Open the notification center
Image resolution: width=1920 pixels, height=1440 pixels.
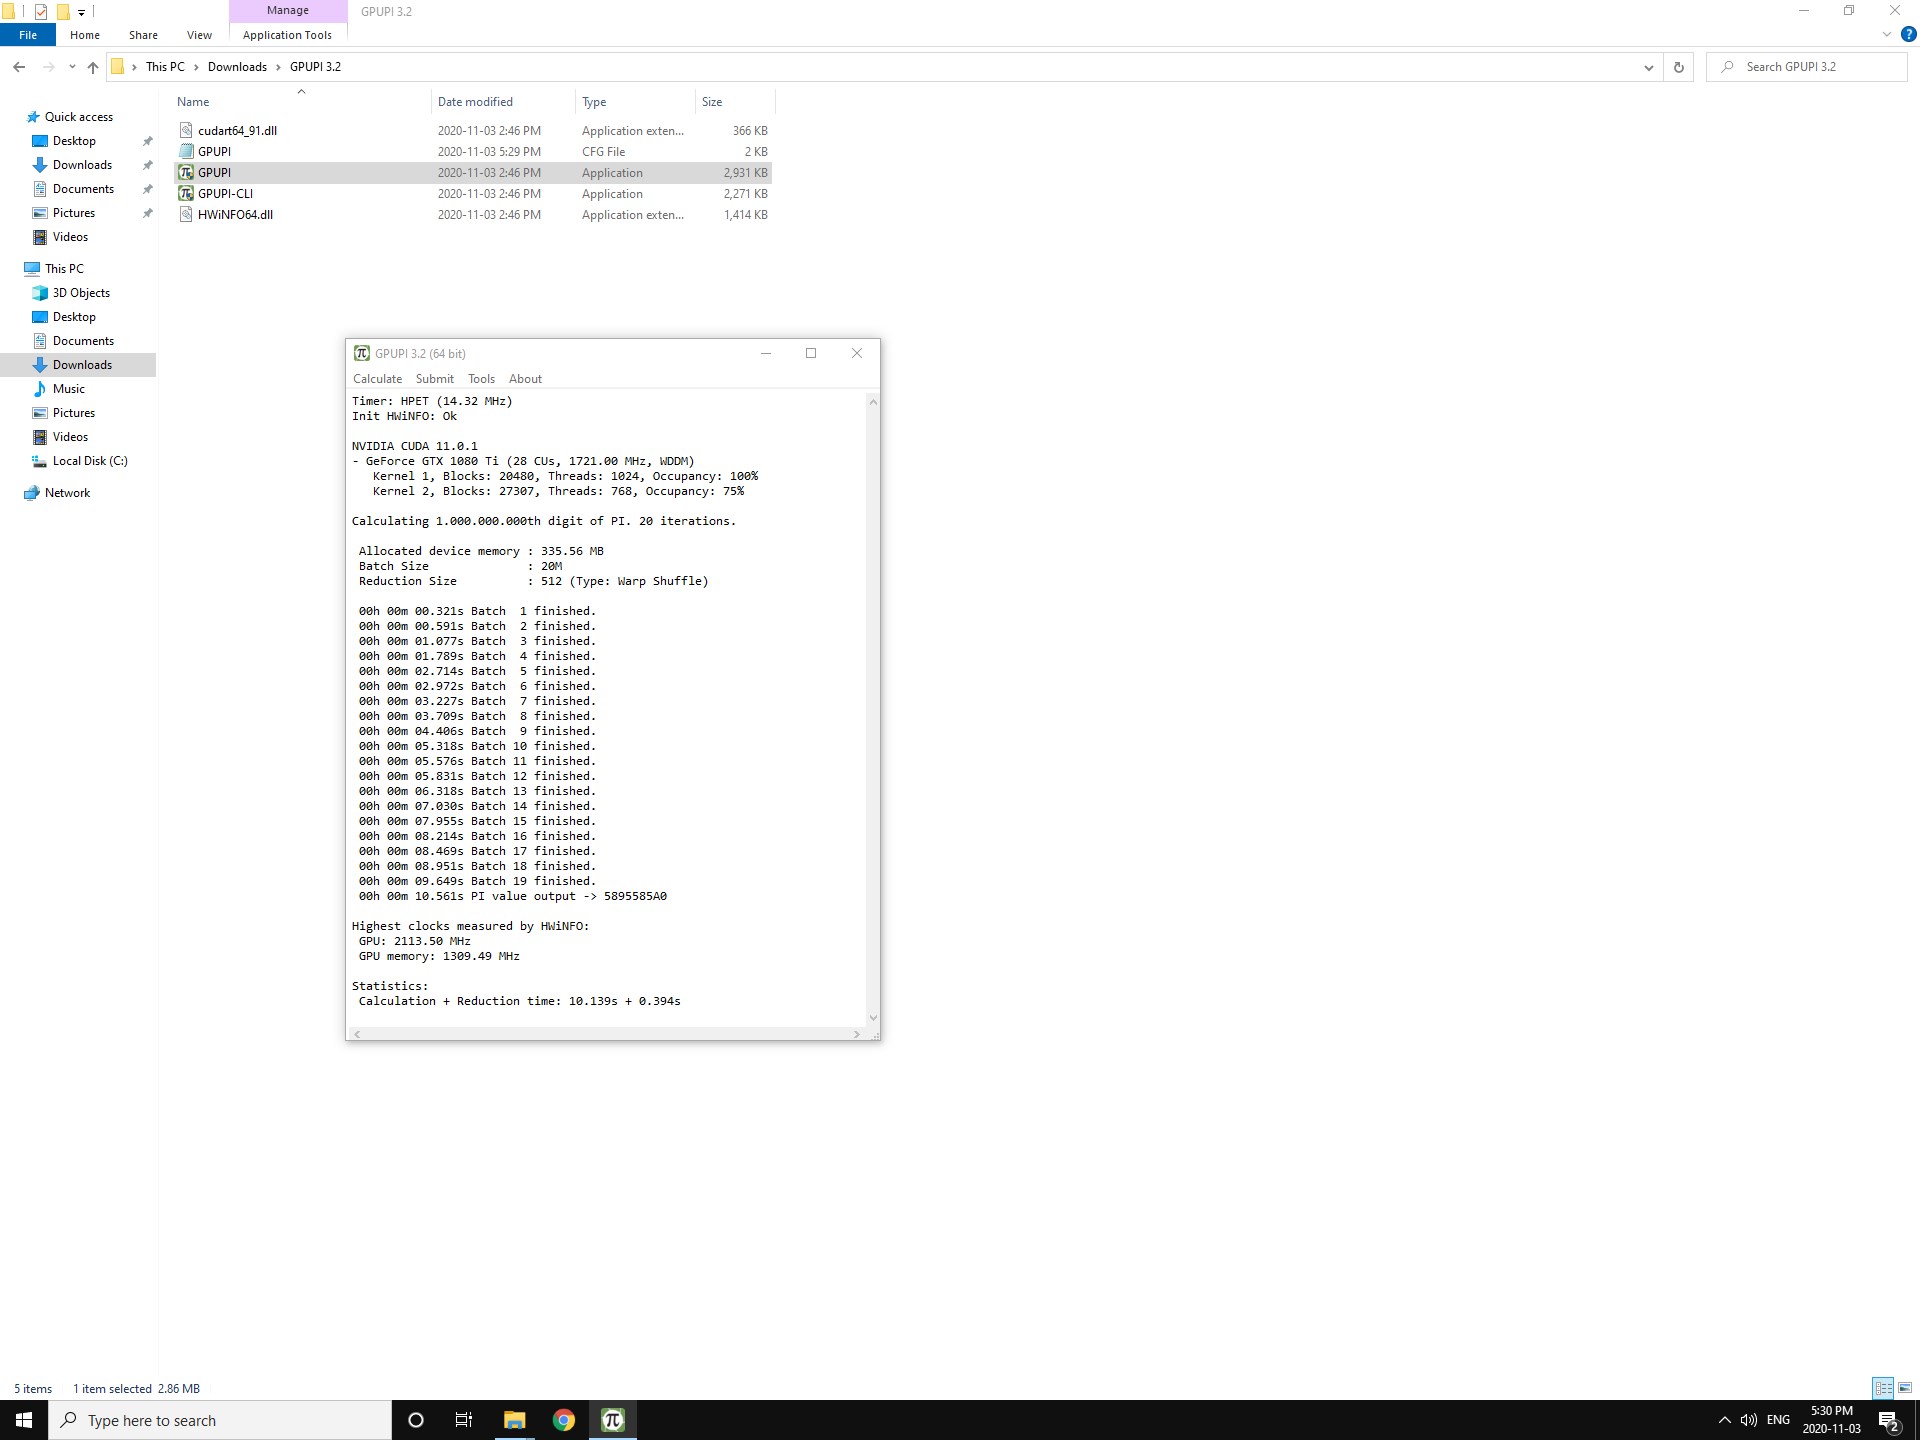coord(1889,1420)
